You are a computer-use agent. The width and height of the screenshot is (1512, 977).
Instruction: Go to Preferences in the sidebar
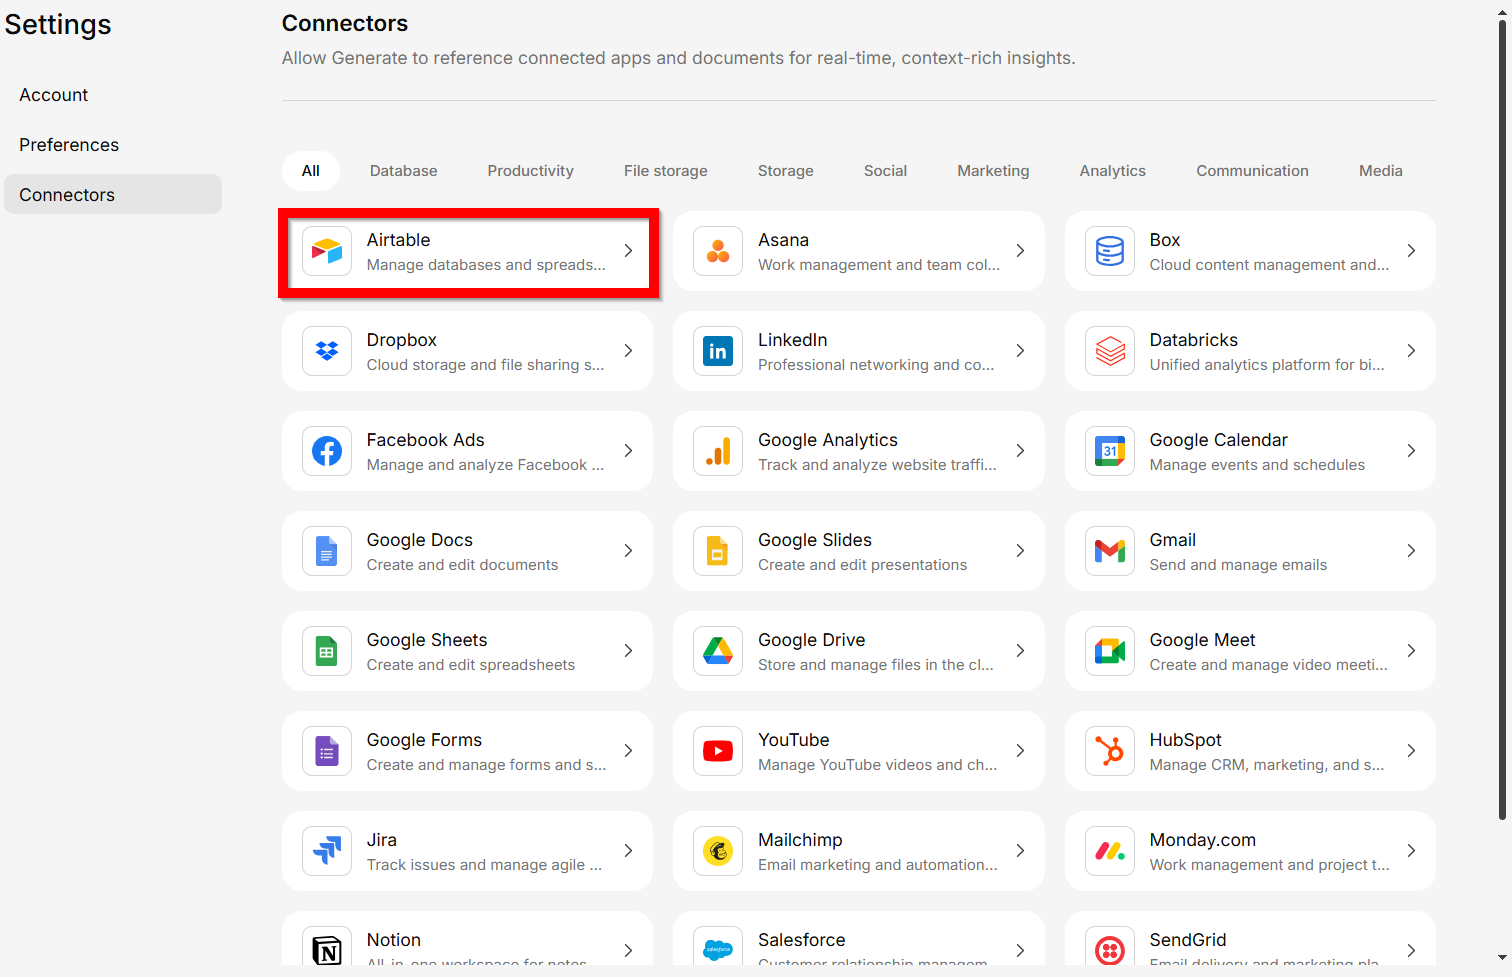[x=69, y=145]
